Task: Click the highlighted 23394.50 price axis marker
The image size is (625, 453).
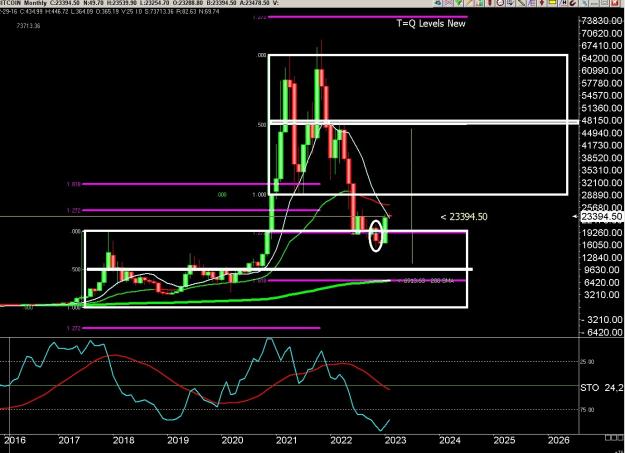Action: pos(601,217)
